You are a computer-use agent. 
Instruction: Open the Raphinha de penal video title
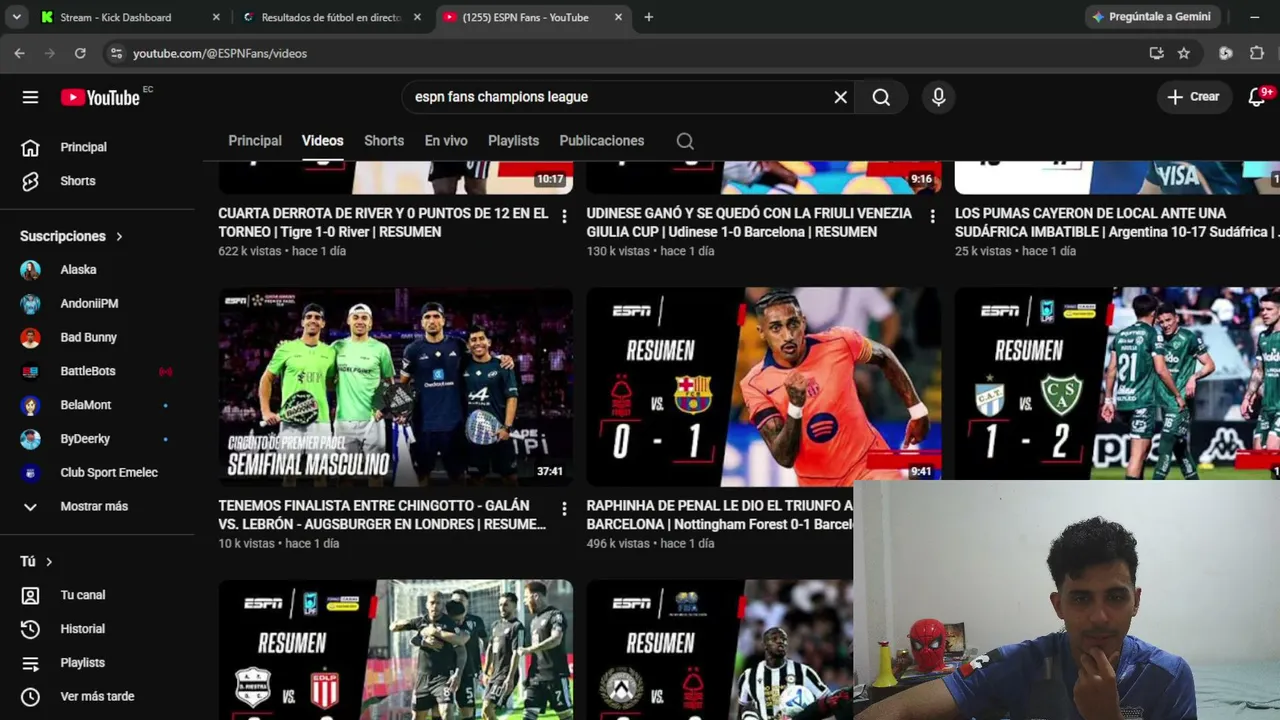click(720, 515)
